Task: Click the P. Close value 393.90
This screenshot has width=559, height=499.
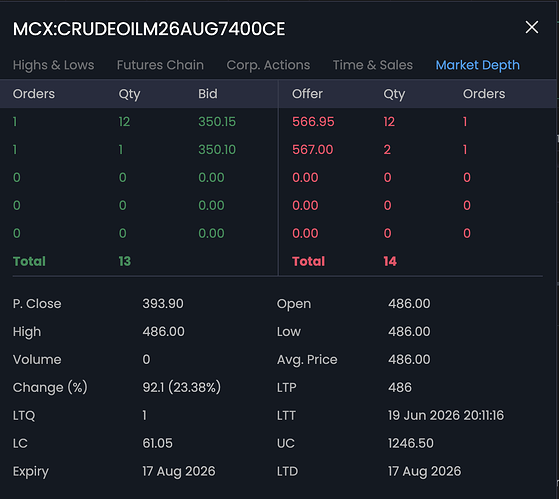Action: [x=163, y=304]
